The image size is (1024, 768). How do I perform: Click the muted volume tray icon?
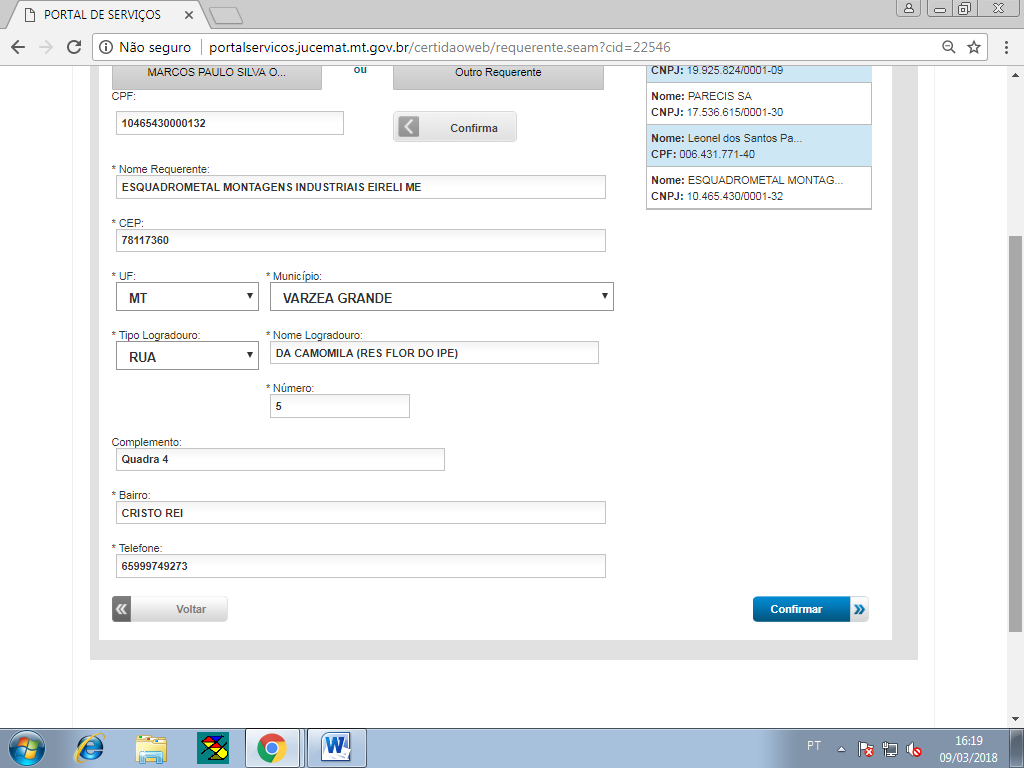click(914, 749)
